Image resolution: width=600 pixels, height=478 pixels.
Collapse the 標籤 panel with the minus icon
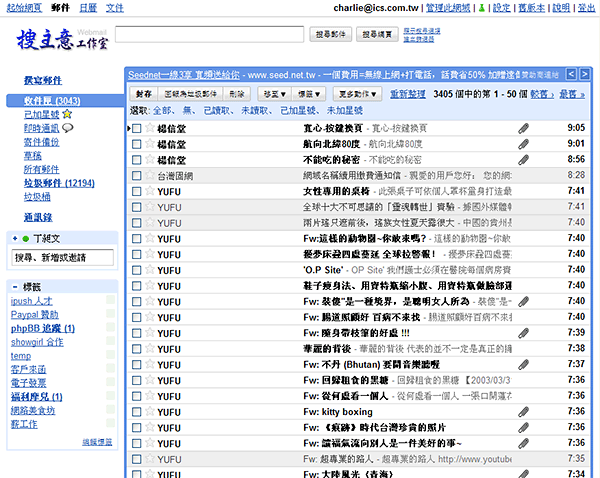click(15, 287)
